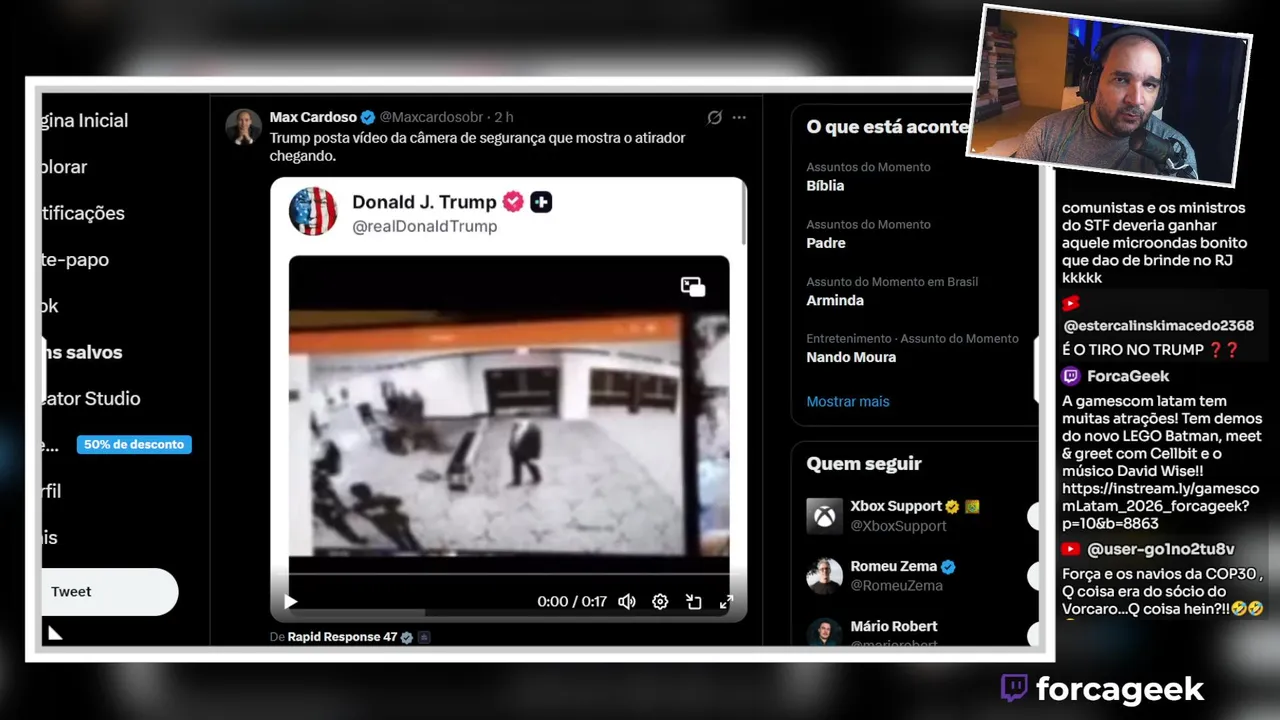Click Romeu Zema avatar
1280x720 pixels.
click(x=825, y=576)
